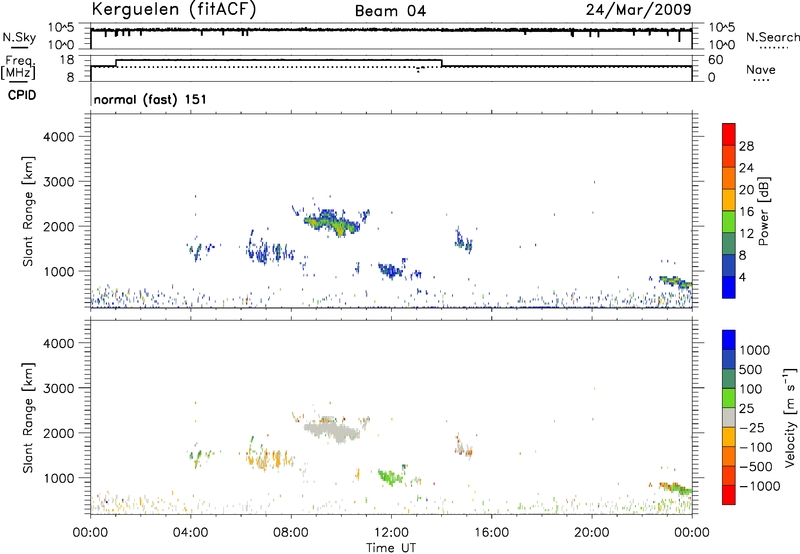800x554 pixels.
Task: Click the date '24/Mar/2009'
Action: point(638,9)
